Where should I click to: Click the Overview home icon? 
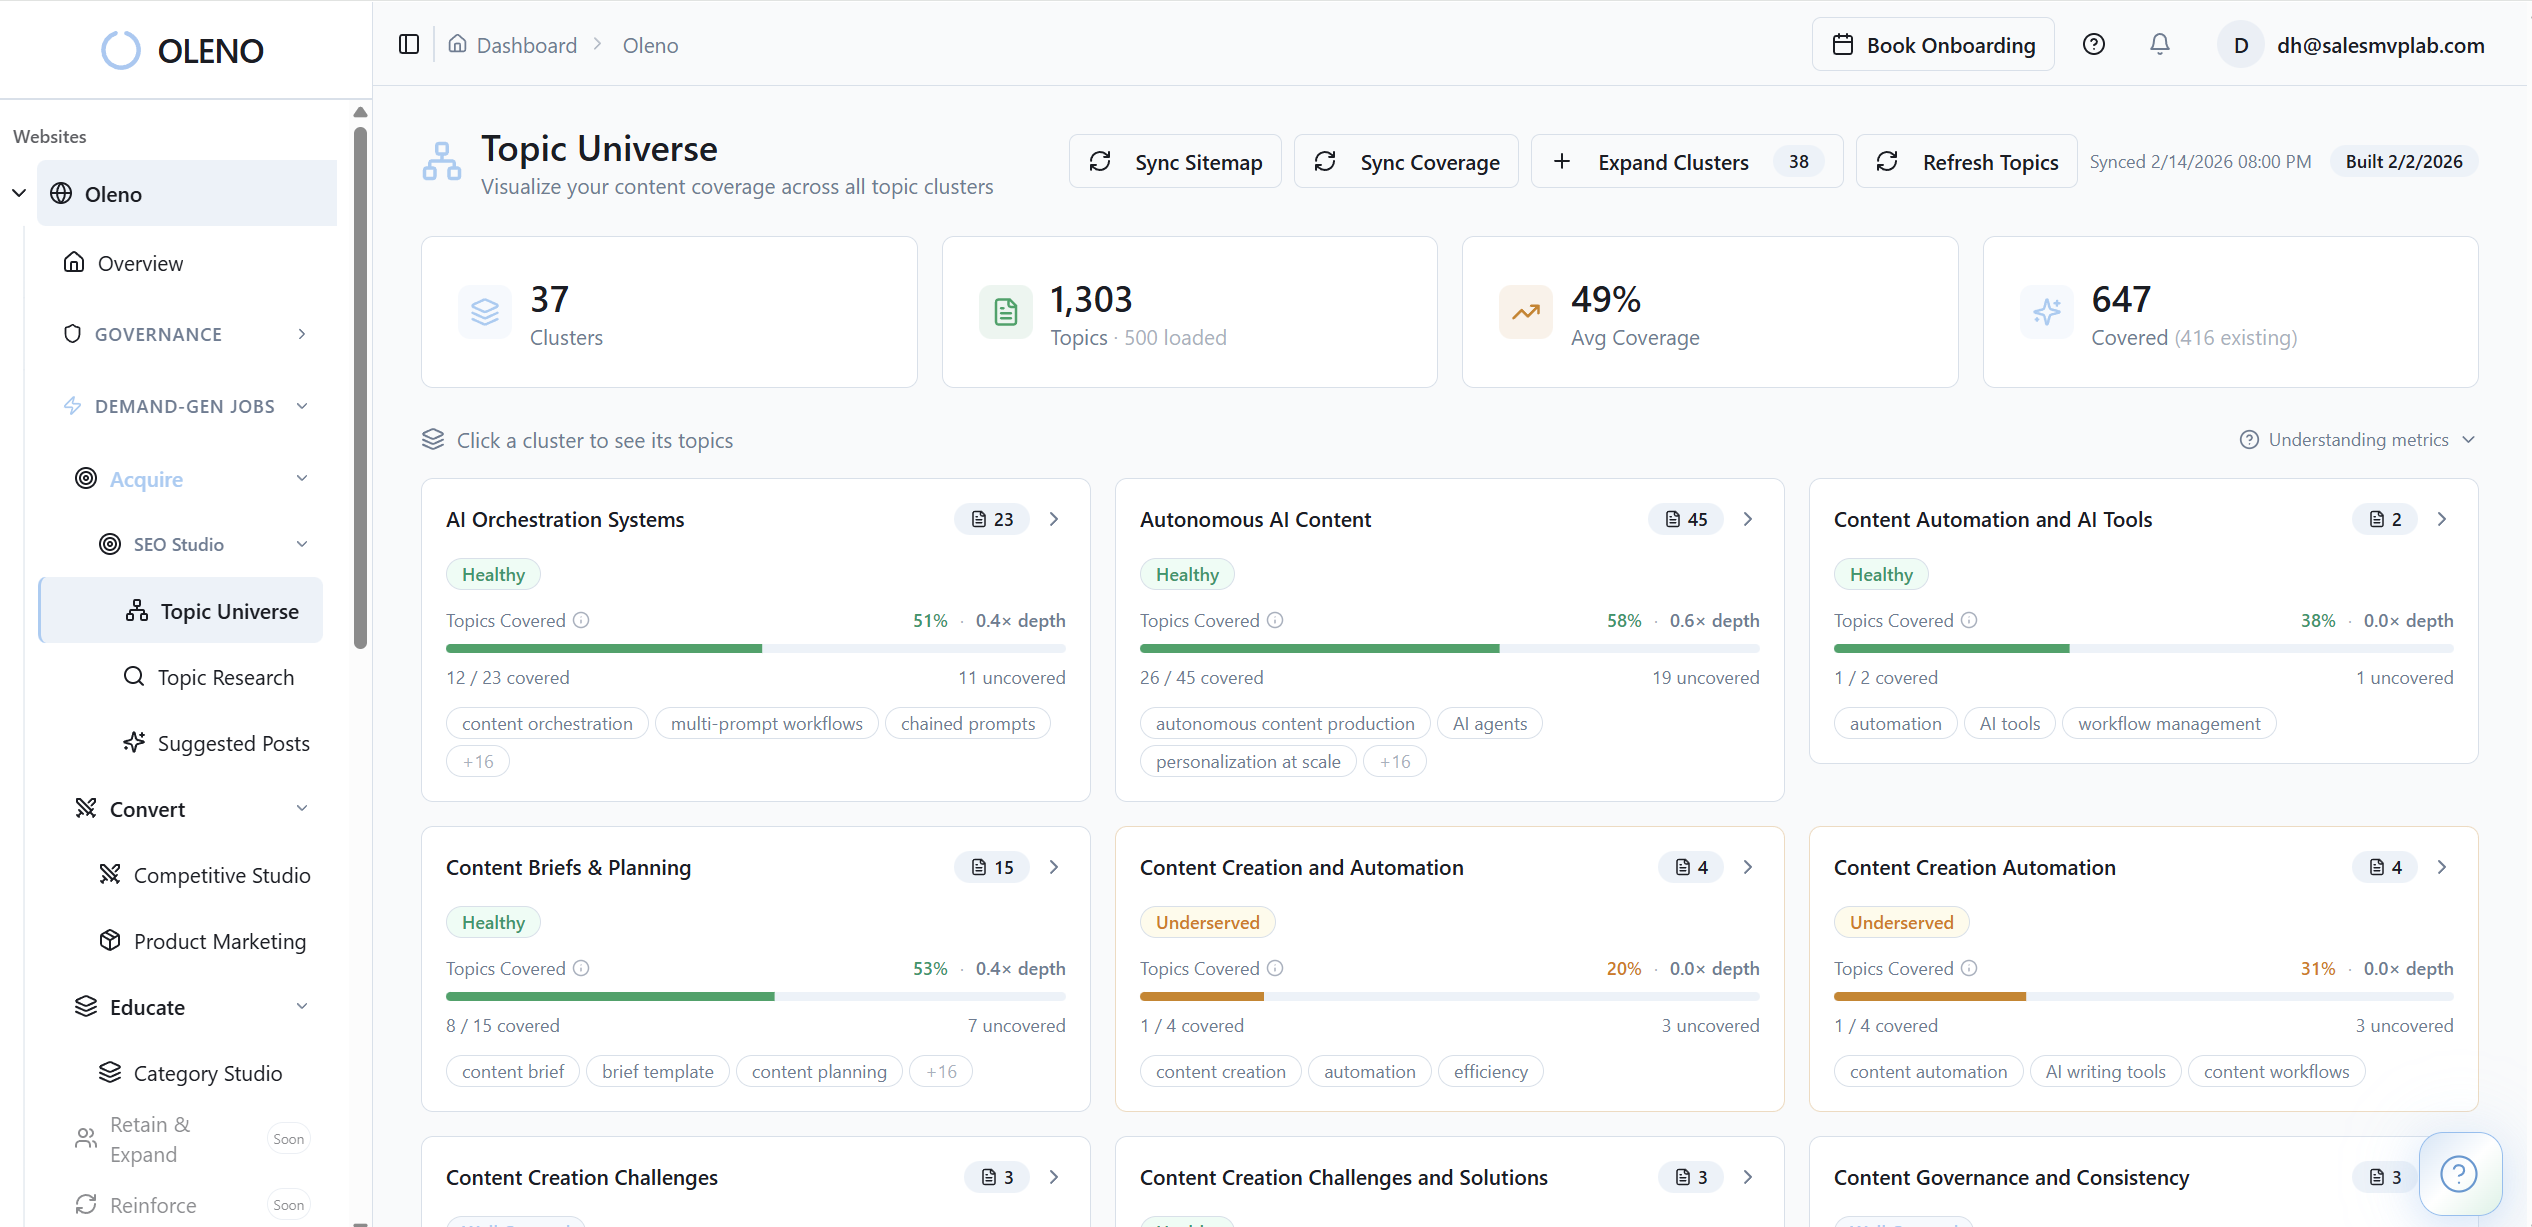coord(75,262)
